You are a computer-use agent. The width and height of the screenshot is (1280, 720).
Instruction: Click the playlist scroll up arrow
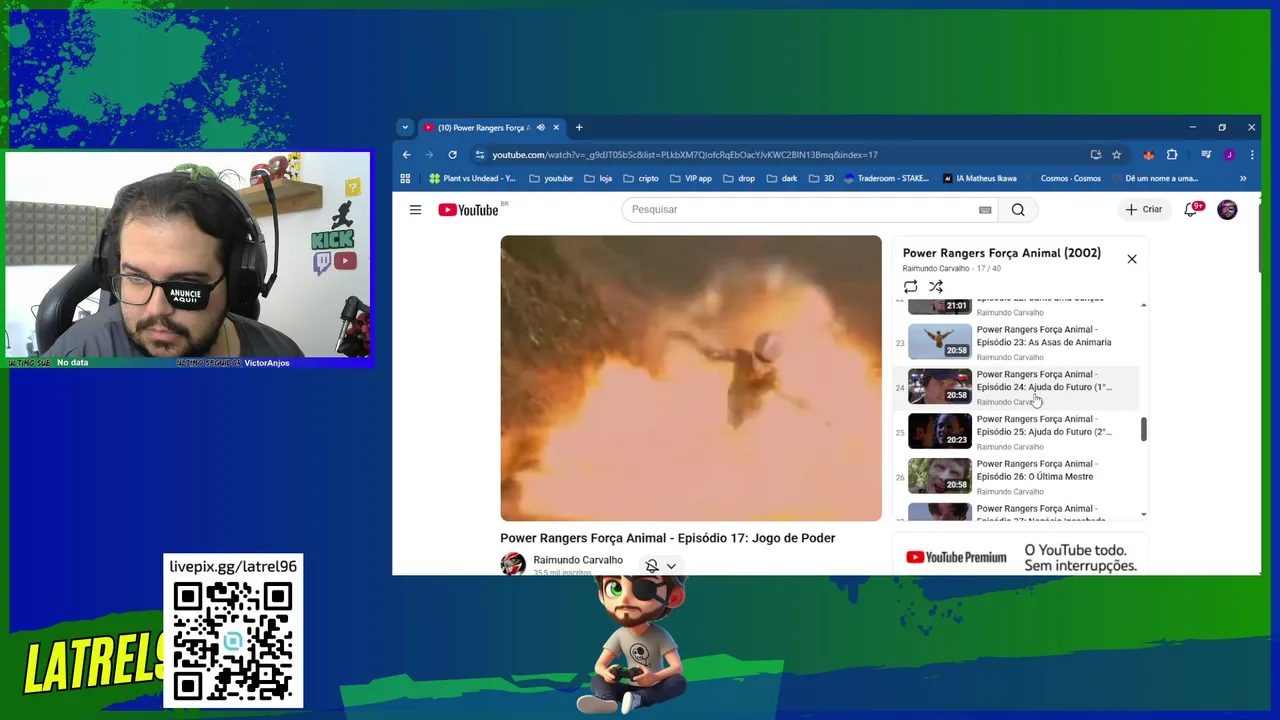point(1144,304)
